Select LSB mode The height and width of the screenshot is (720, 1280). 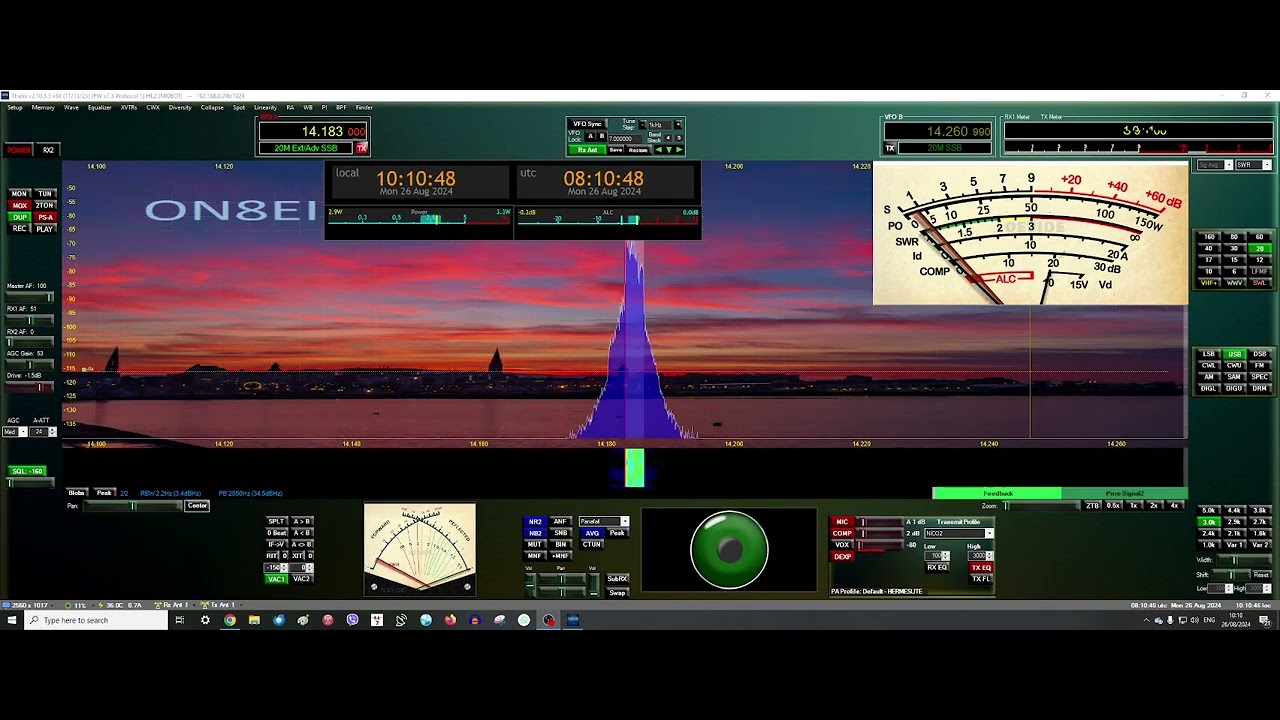(x=1209, y=354)
